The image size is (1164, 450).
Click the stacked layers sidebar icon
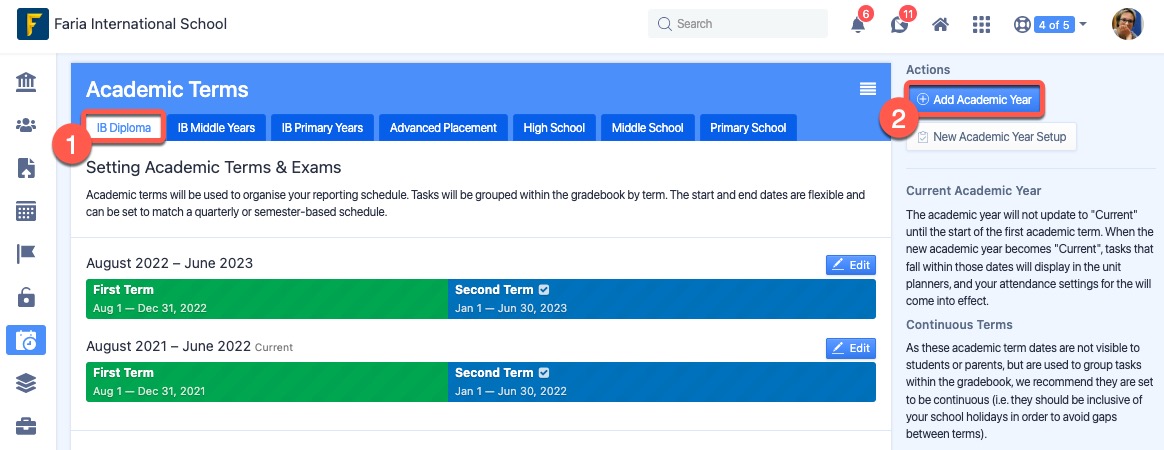(26, 383)
